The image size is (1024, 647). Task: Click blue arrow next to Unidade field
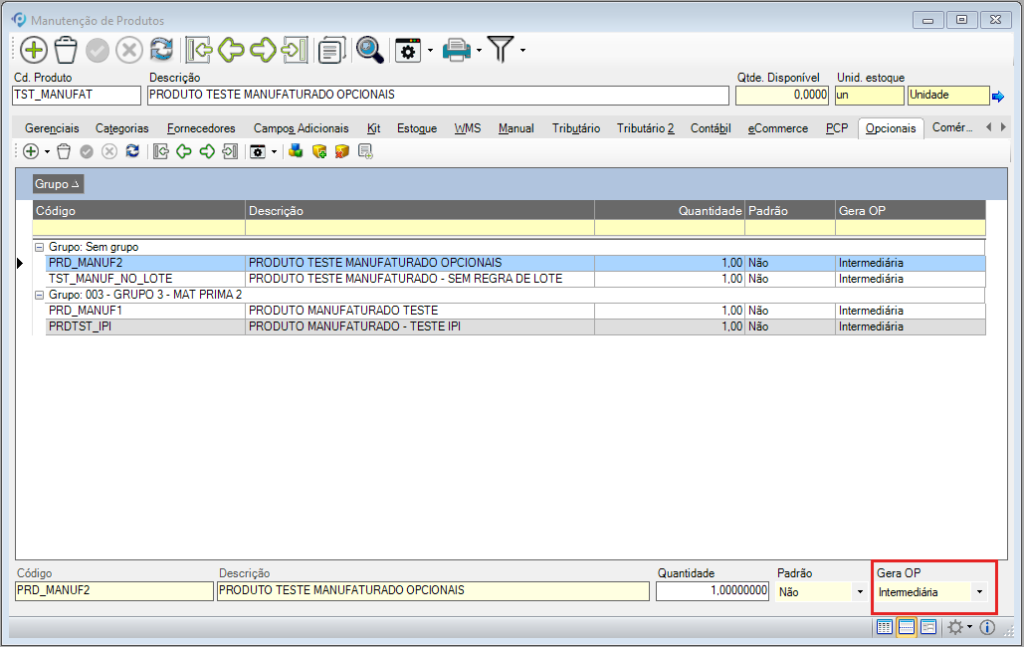(x=997, y=96)
